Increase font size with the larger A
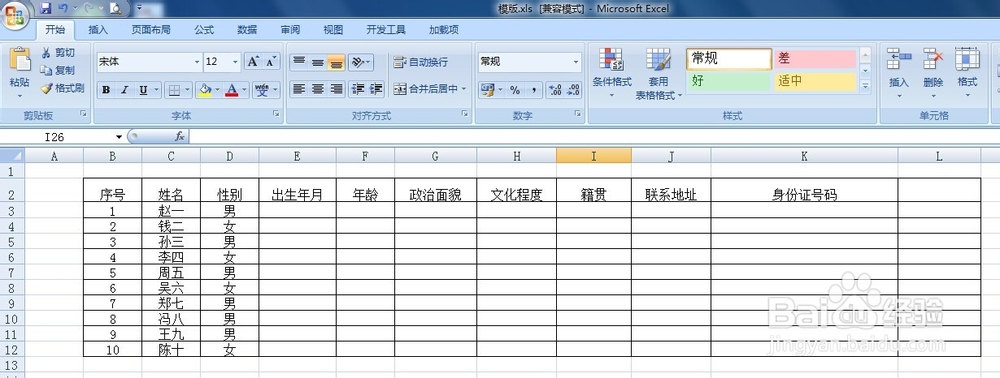Image resolution: width=1000 pixels, height=378 pixels. click(253, 62)
